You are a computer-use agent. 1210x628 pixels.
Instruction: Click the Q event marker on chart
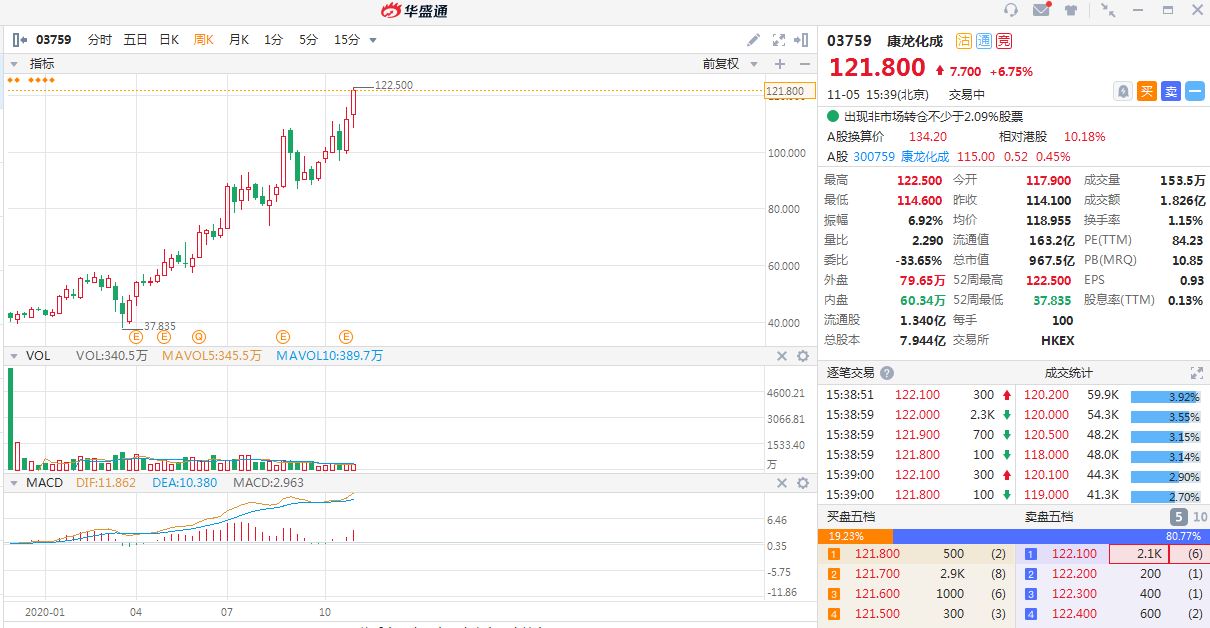pos(199,337)
